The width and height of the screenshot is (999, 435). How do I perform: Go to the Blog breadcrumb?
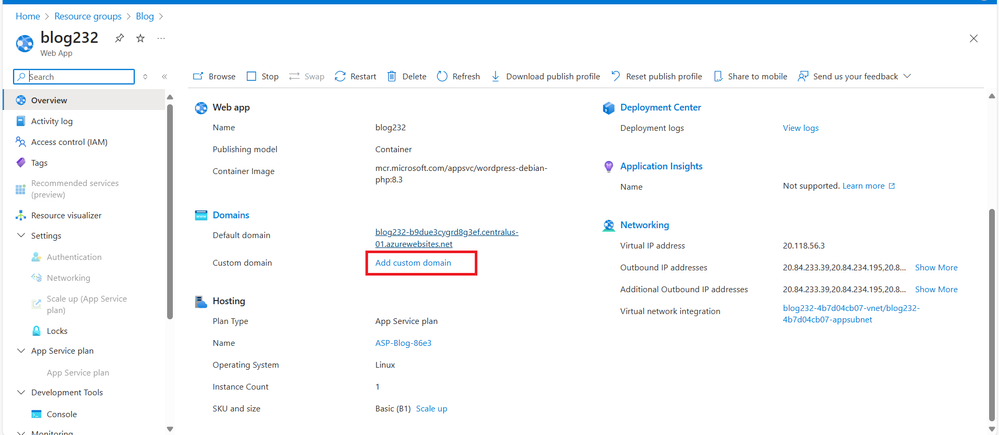coord(145,17)
